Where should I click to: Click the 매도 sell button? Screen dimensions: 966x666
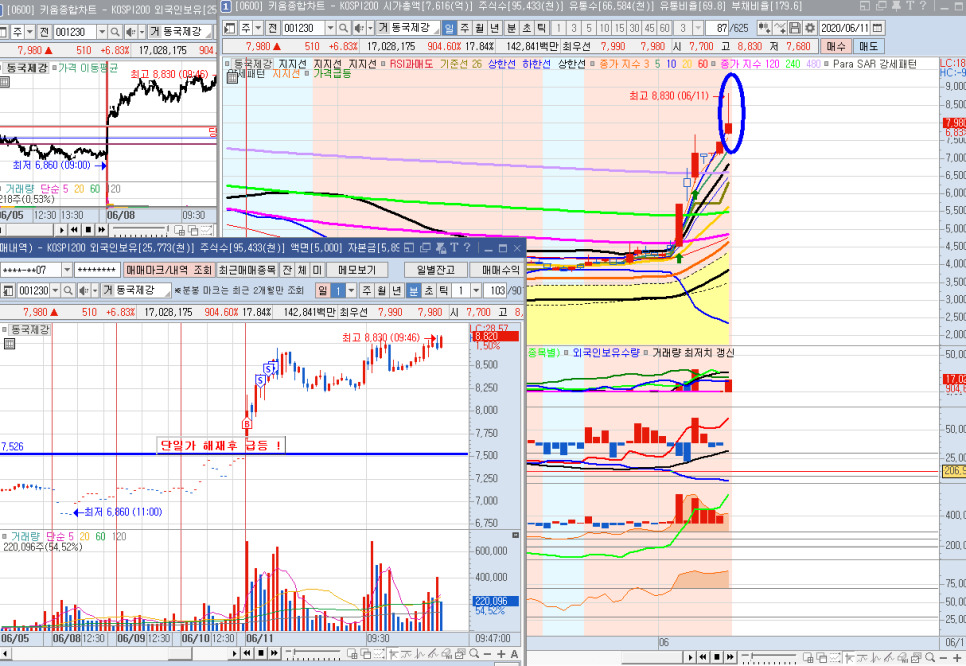coord(869,46)
